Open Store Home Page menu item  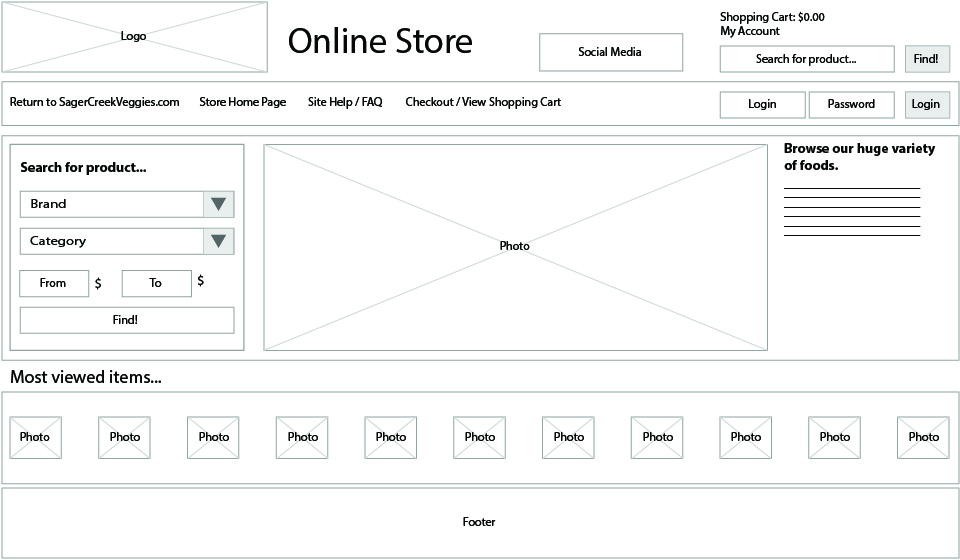click(x=242, y=102)
